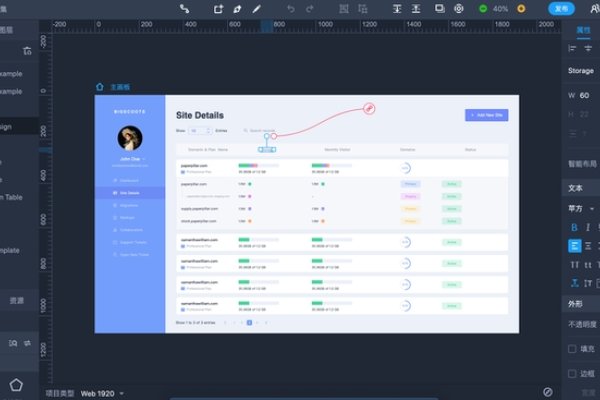Select the Pen tool in the toolbar
Viewport: 600px width, 400px height.
pyautogui.click(x=237, y=8)
